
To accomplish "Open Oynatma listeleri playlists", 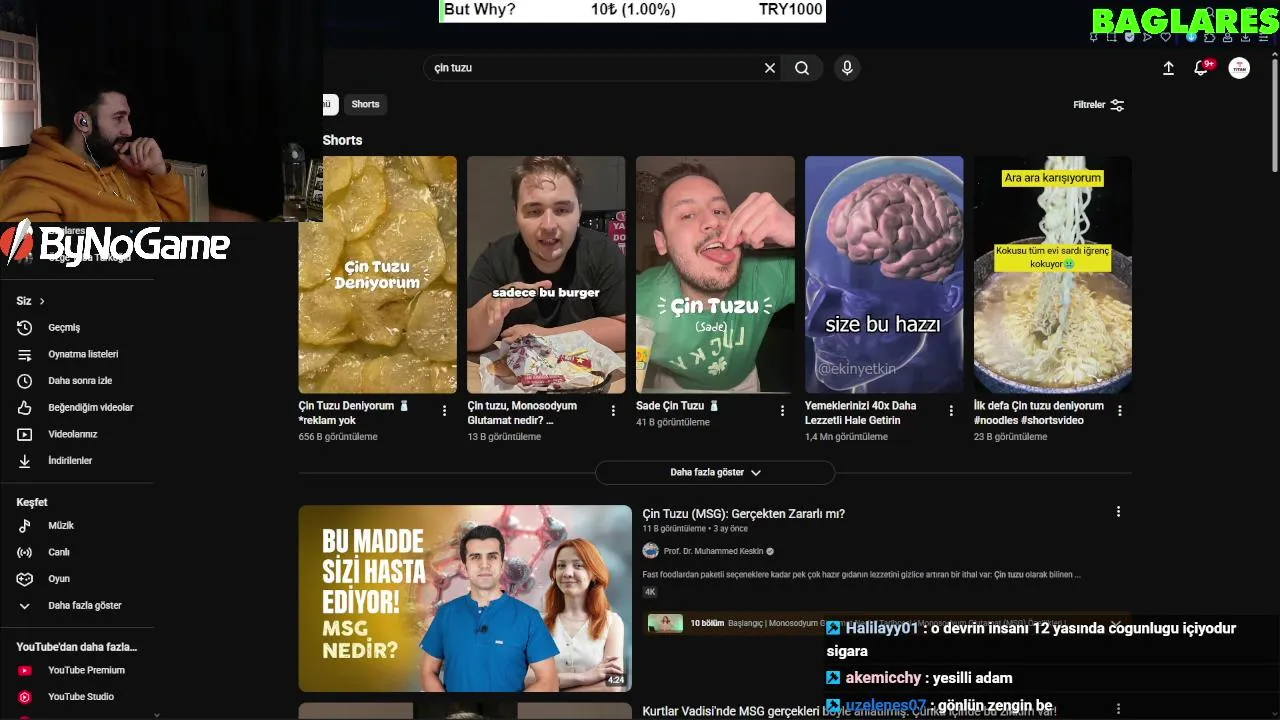I will (x=84, y=354).
